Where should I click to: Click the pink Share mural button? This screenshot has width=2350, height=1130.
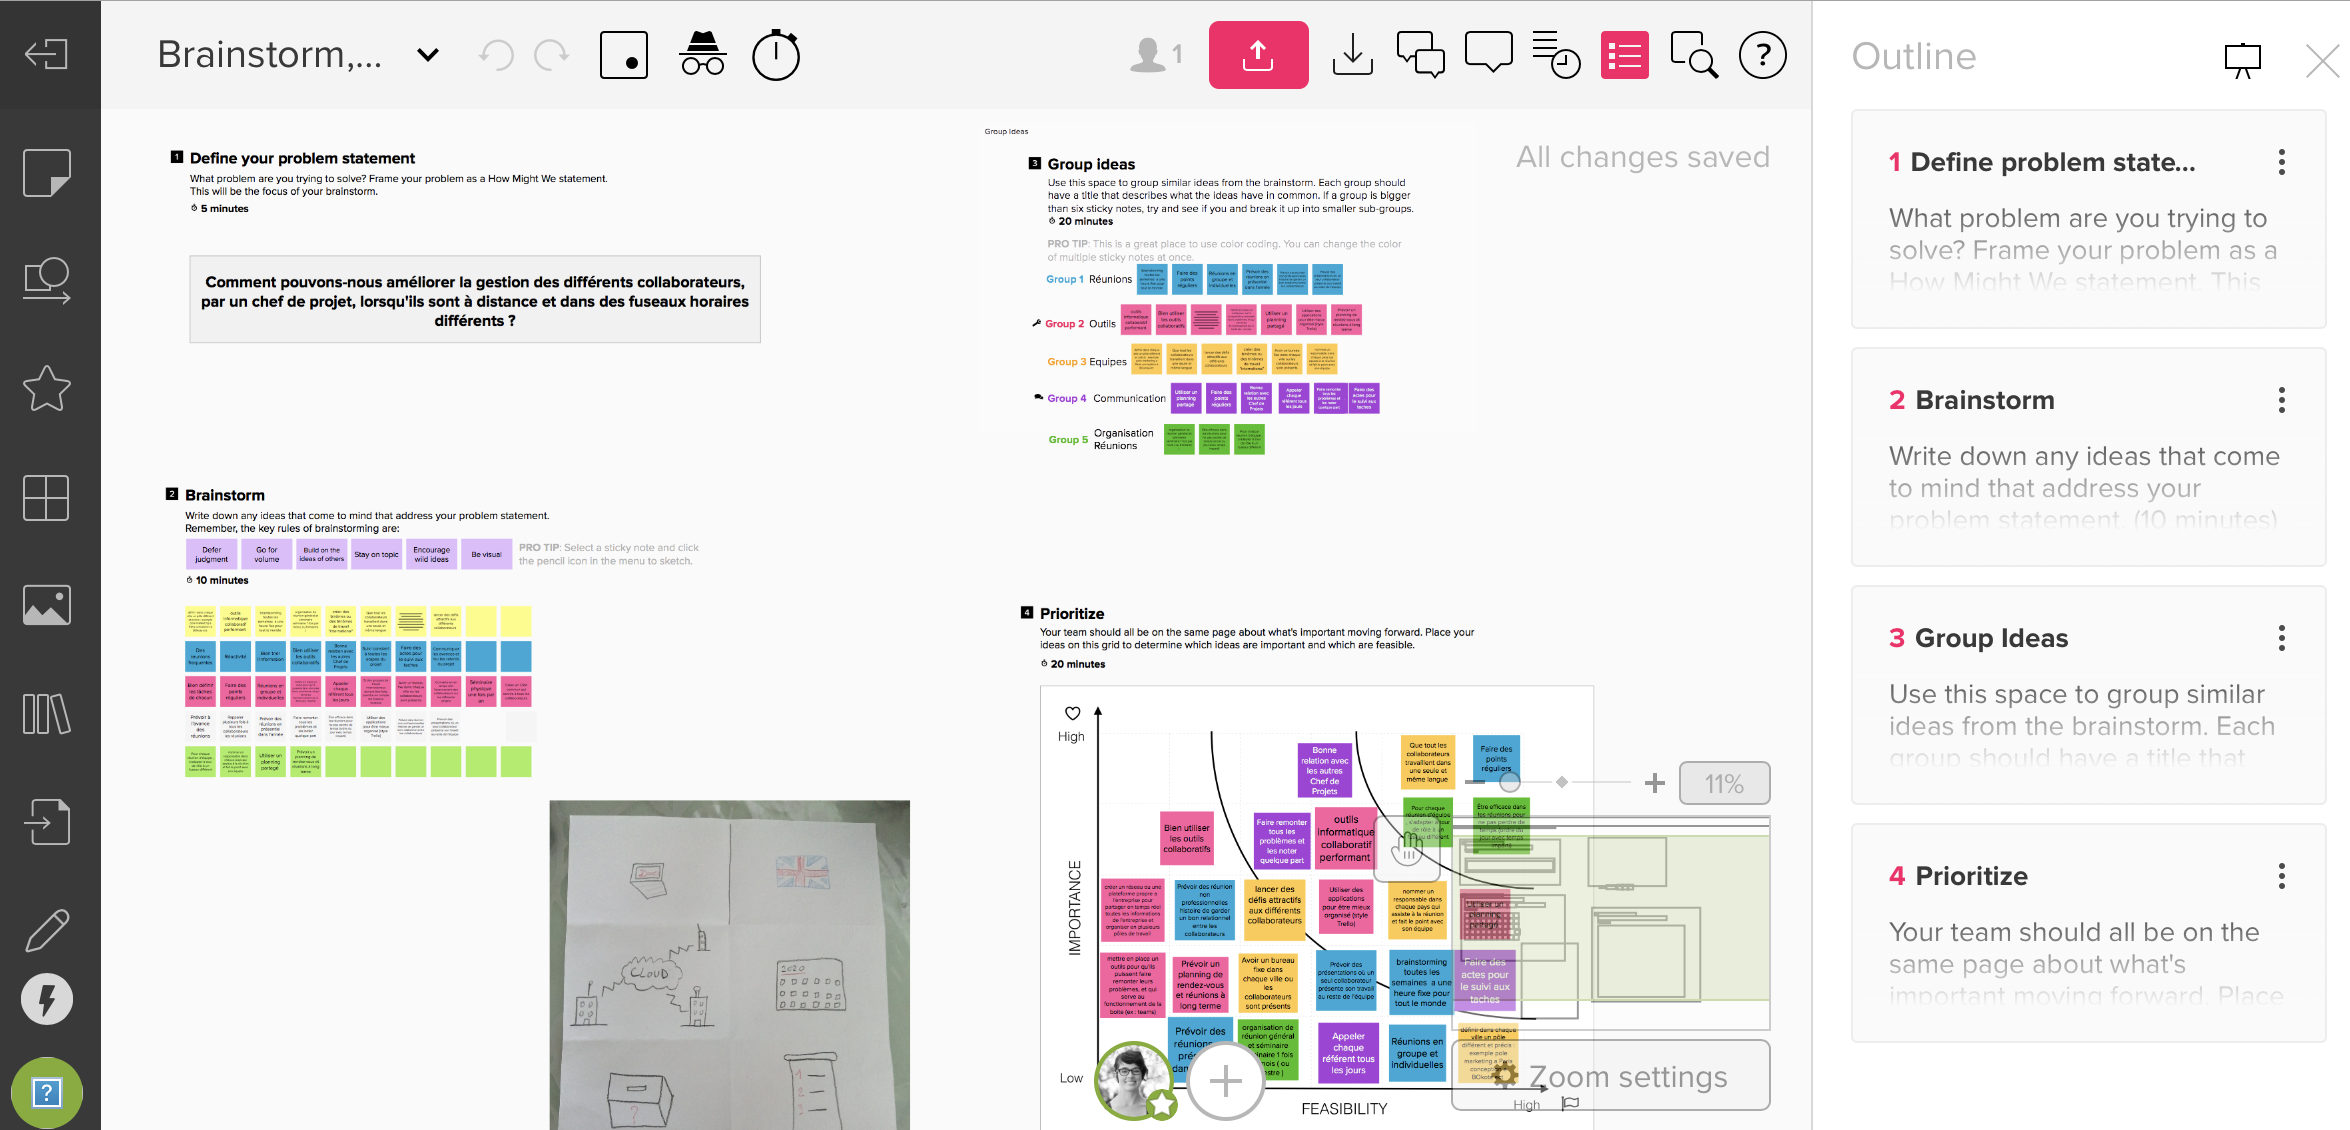(x=1257, y=55)
